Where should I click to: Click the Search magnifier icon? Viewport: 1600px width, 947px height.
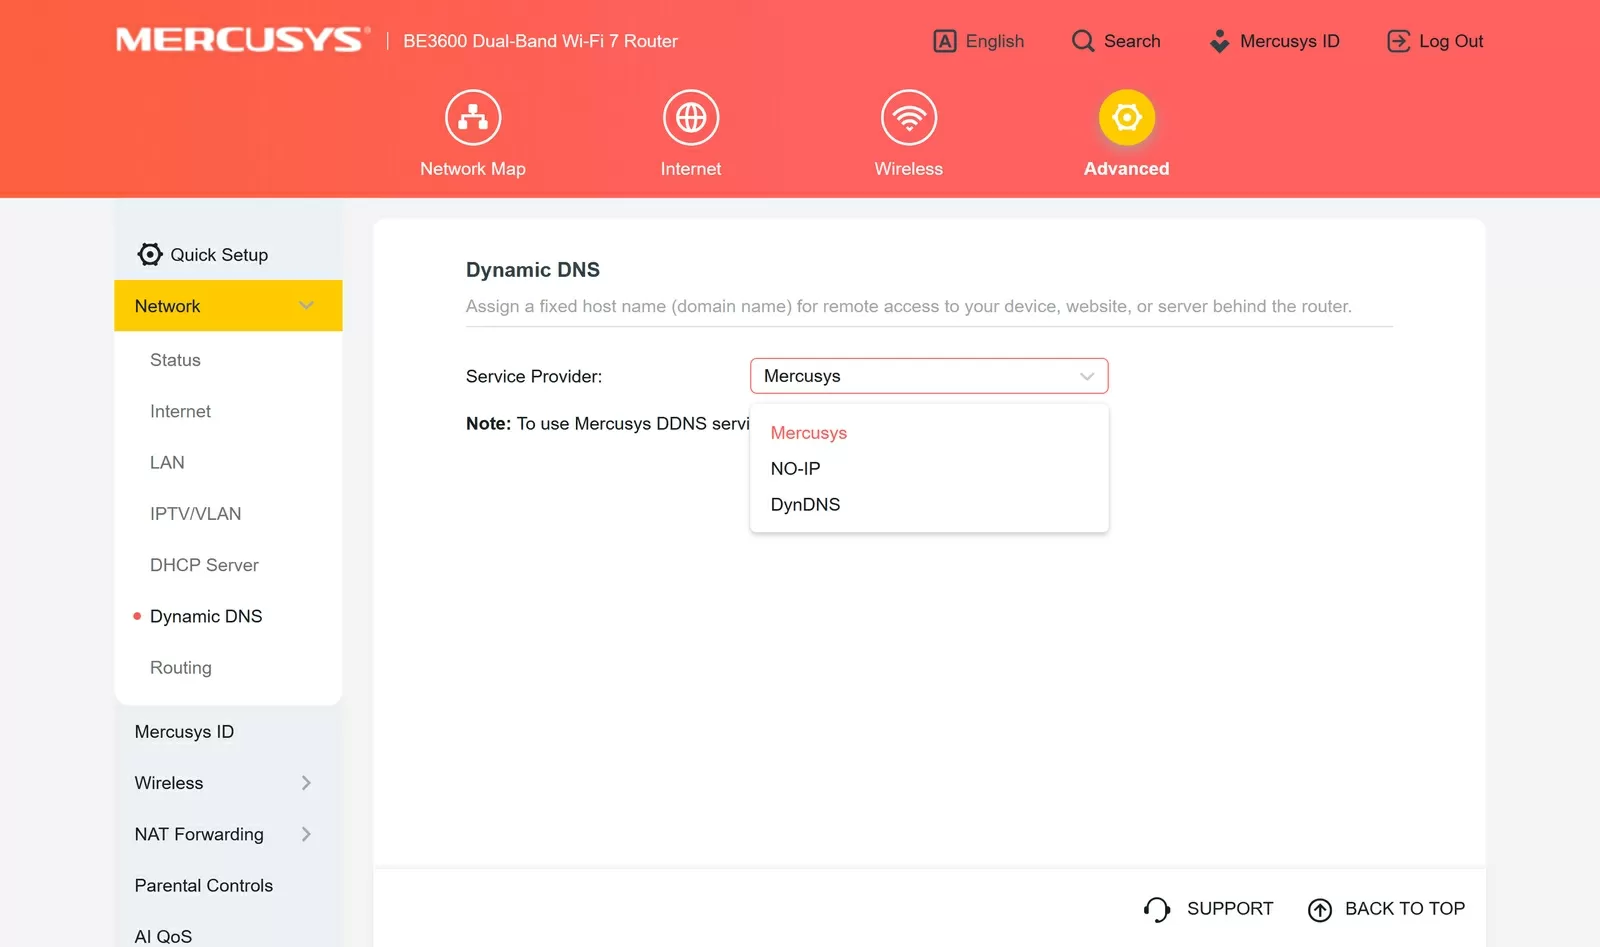(1083, 41)
